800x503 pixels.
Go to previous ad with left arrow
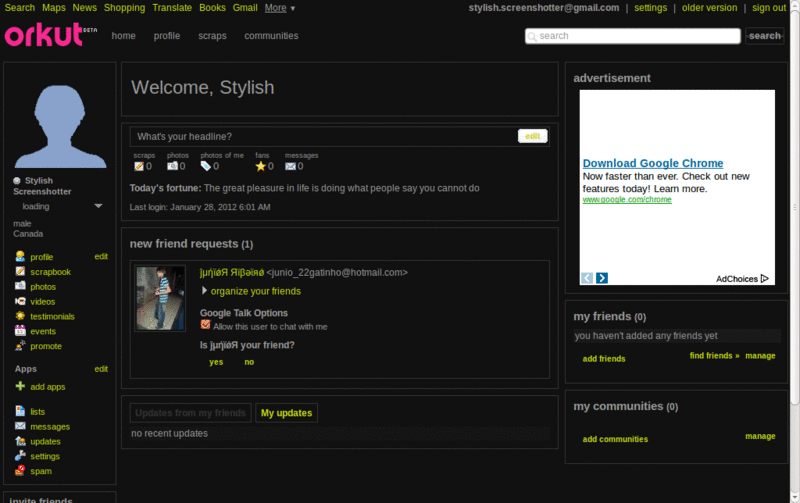pyautogui.click(x=587, y=278)
